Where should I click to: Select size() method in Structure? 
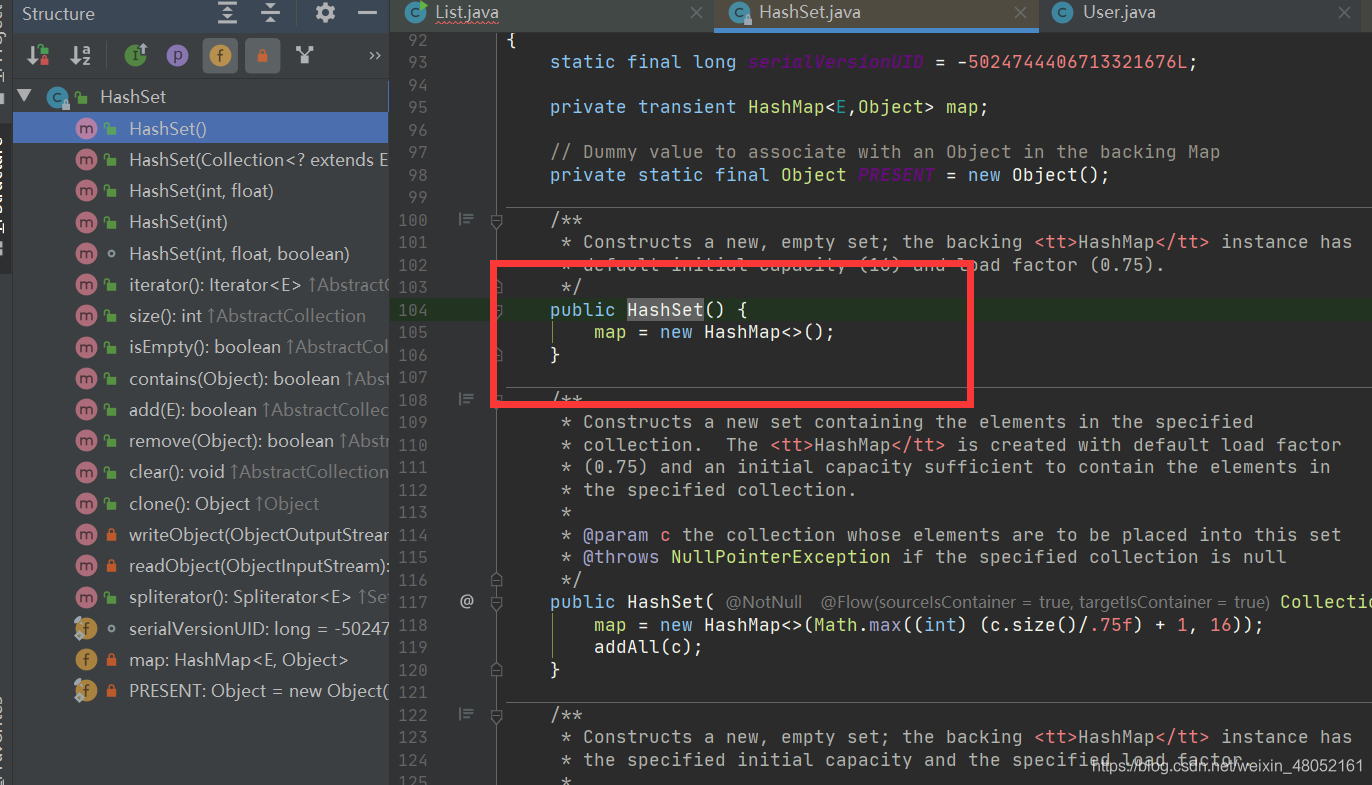[x=200, y=316]
